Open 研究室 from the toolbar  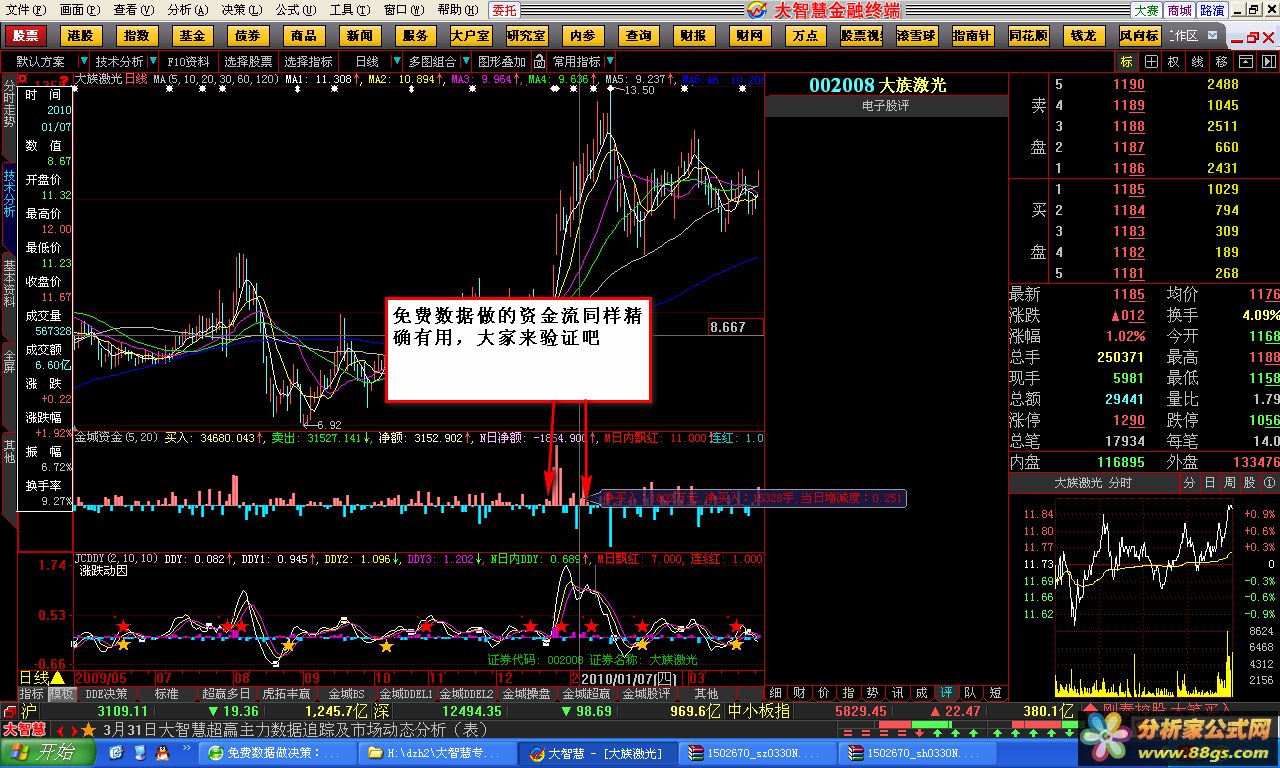point(527,35)
